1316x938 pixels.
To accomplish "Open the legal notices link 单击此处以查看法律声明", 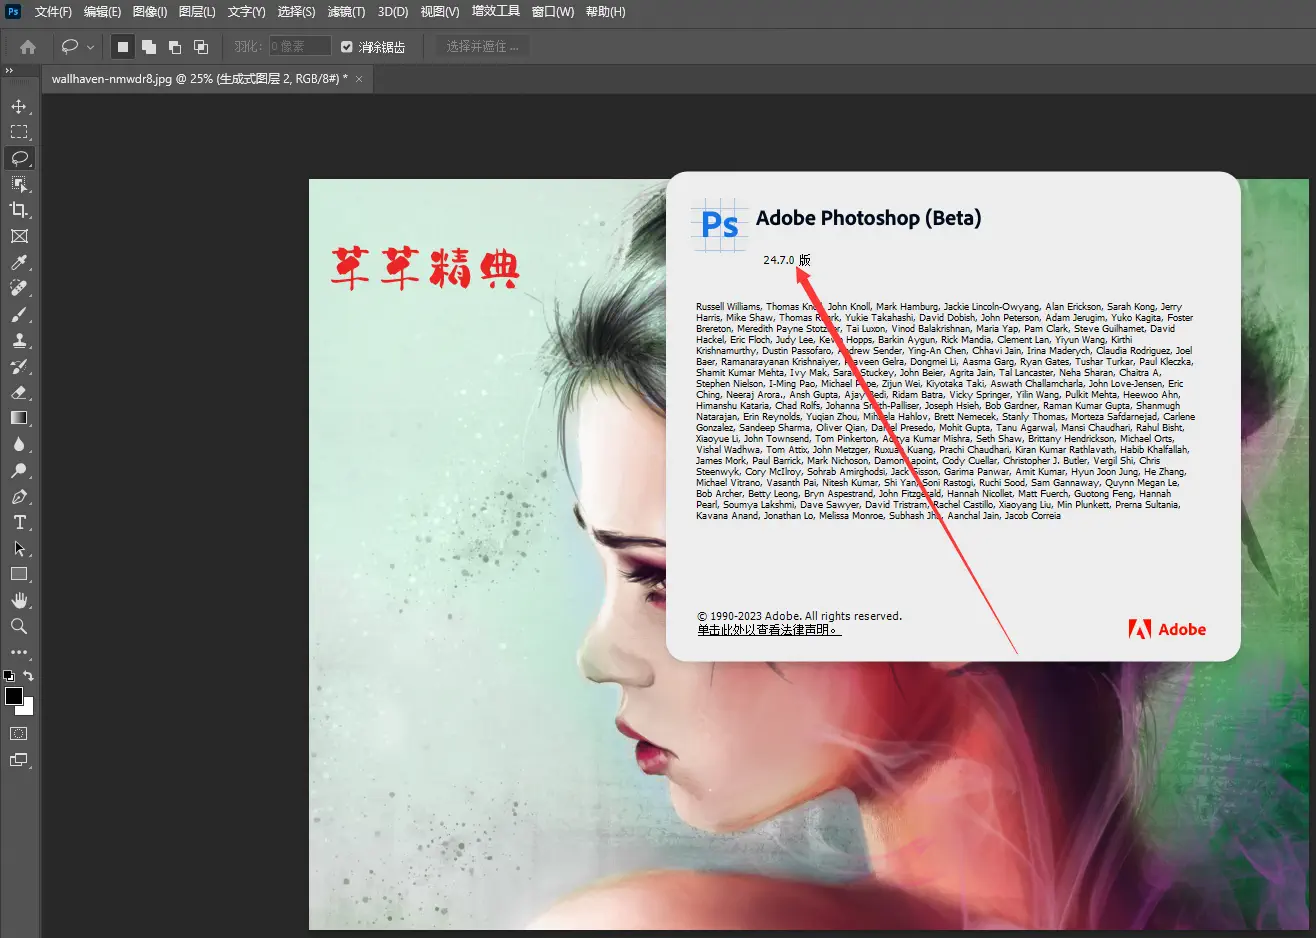I will click(769, 630).
